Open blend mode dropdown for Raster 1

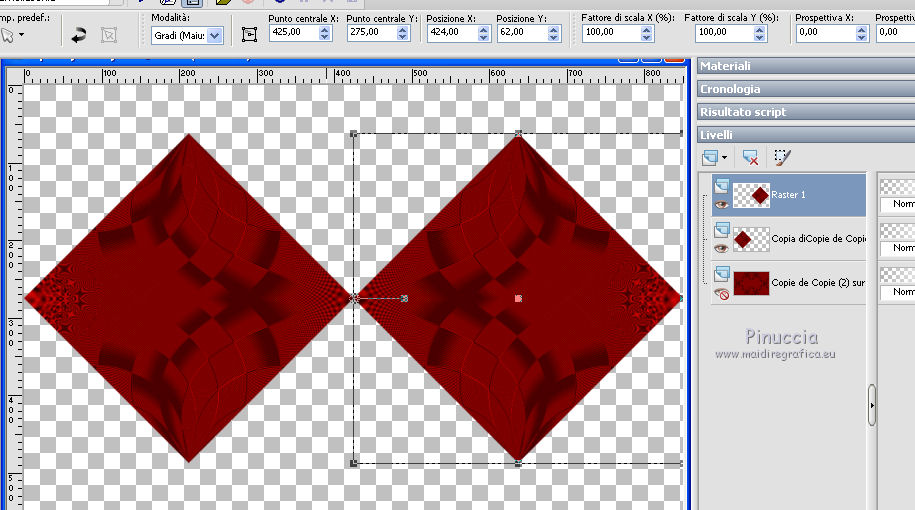[x=897, y=204]
